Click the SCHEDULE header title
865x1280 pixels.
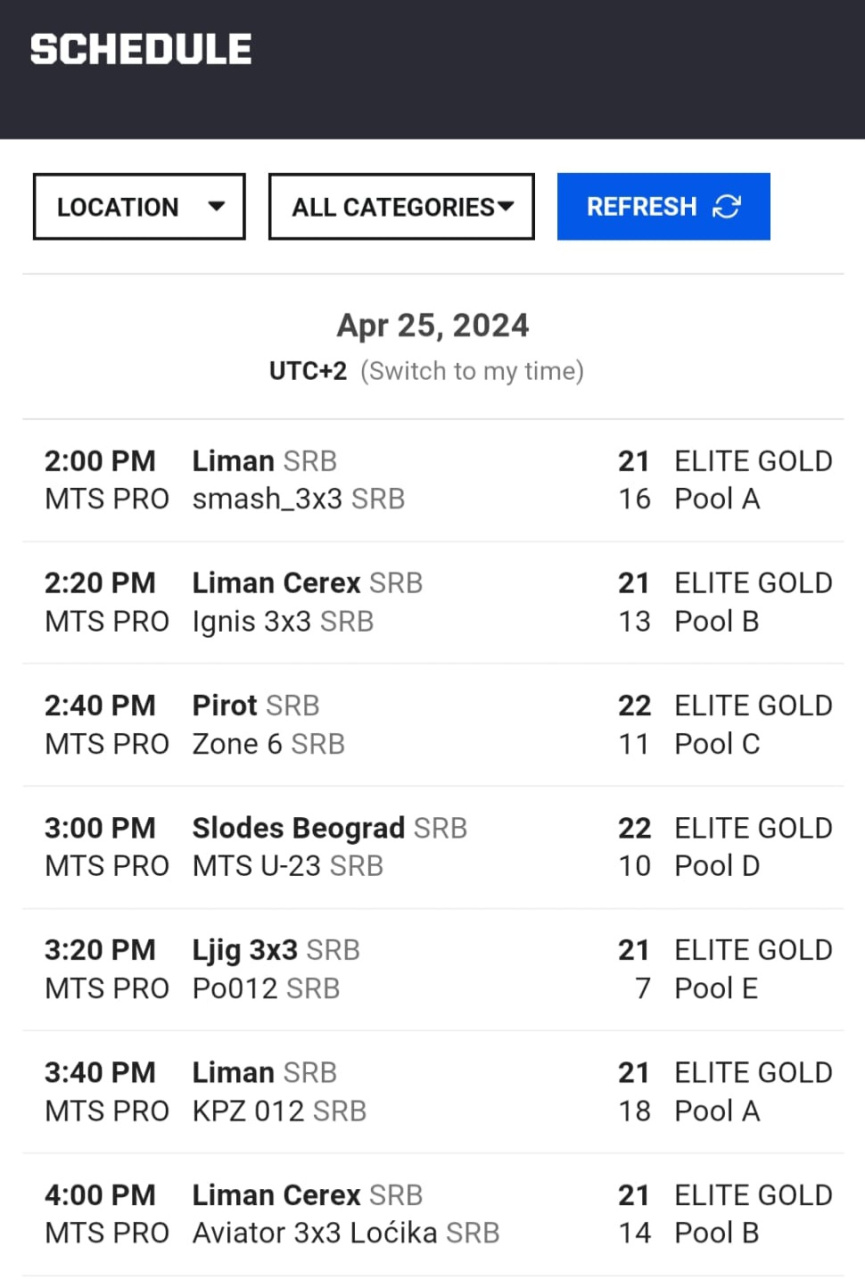click(141, 49)
